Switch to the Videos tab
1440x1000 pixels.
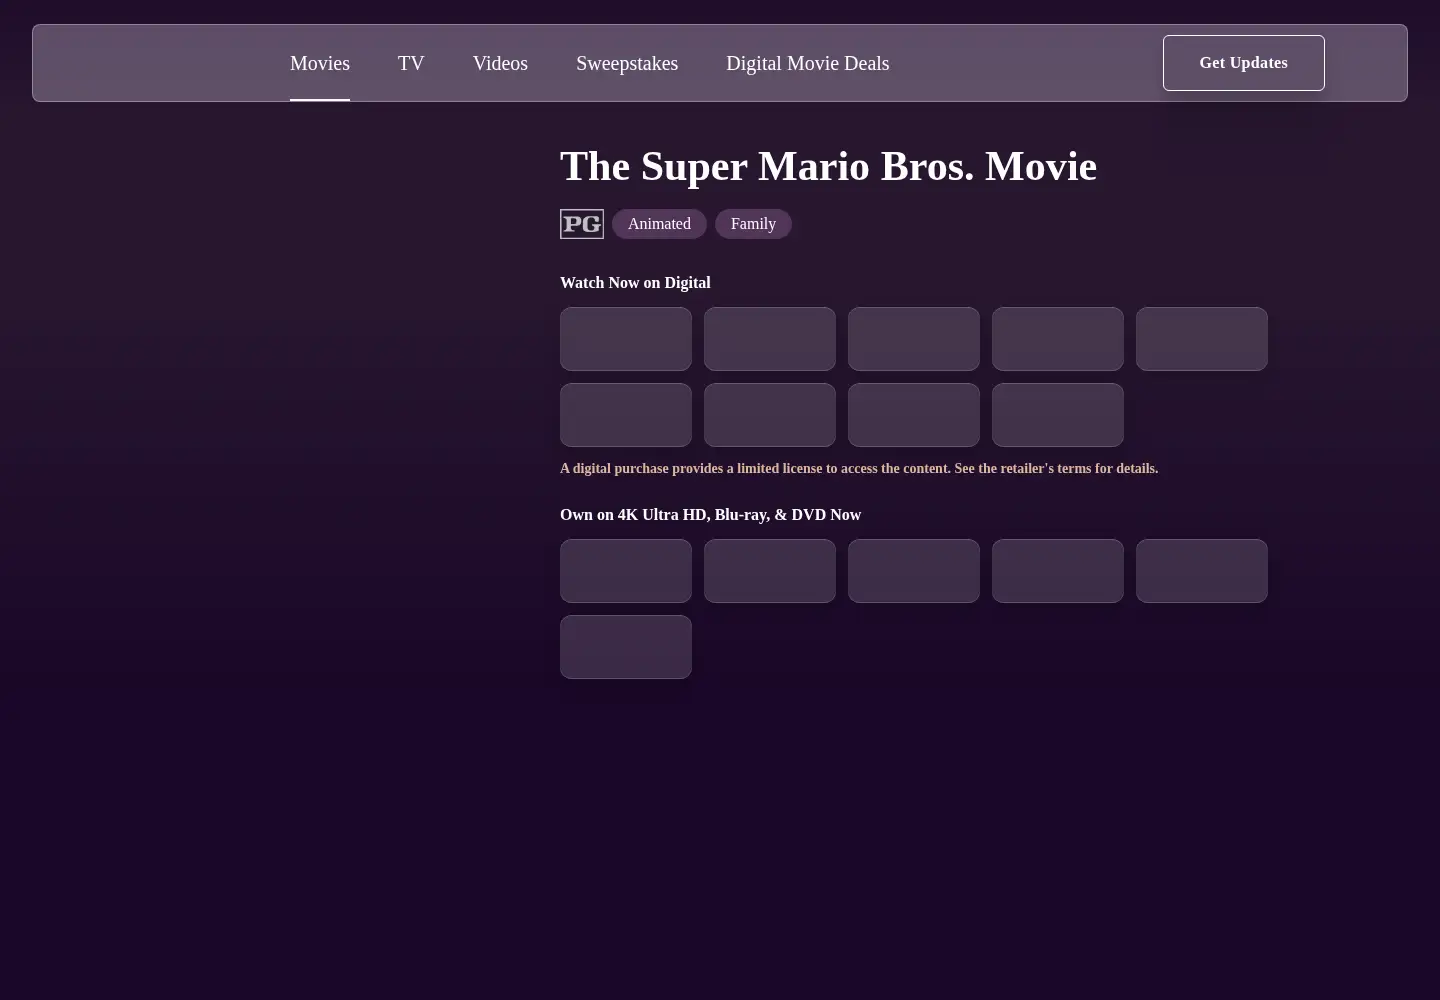coord(500,63)
